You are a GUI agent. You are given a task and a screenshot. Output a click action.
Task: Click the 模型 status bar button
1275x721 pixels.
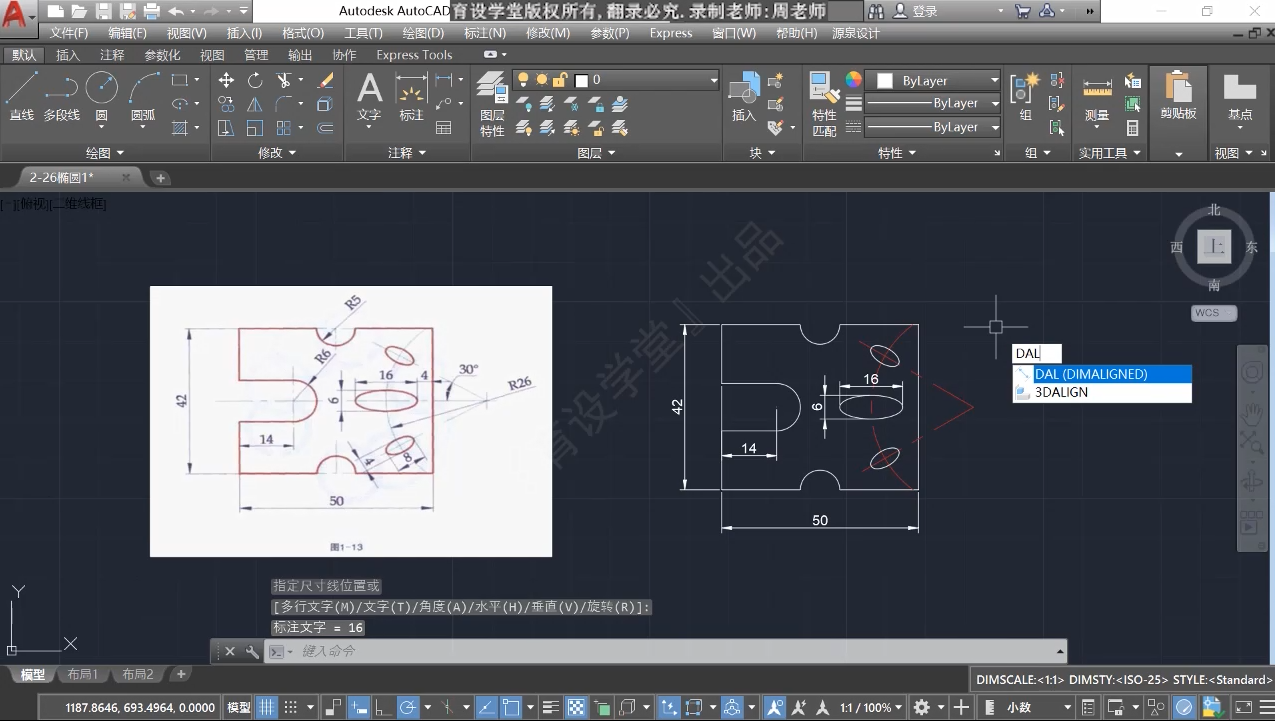tap(239, 707)
